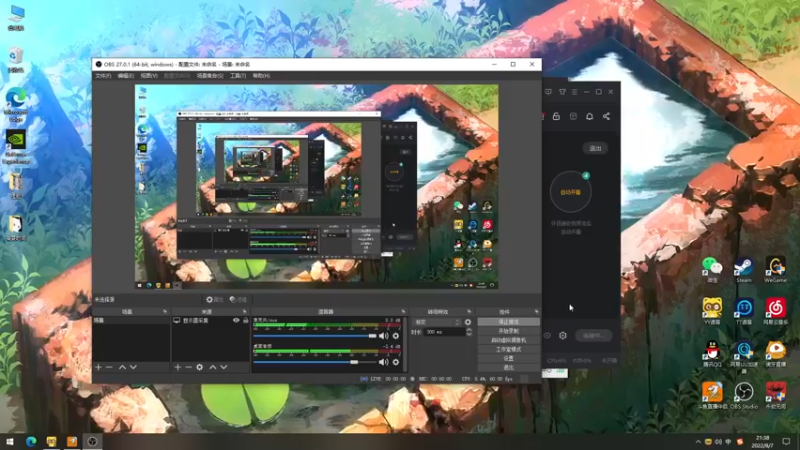Click the Studio Mode button in Controls
The height and width of the screenshot is (450, 800).
tap(508, 349)
